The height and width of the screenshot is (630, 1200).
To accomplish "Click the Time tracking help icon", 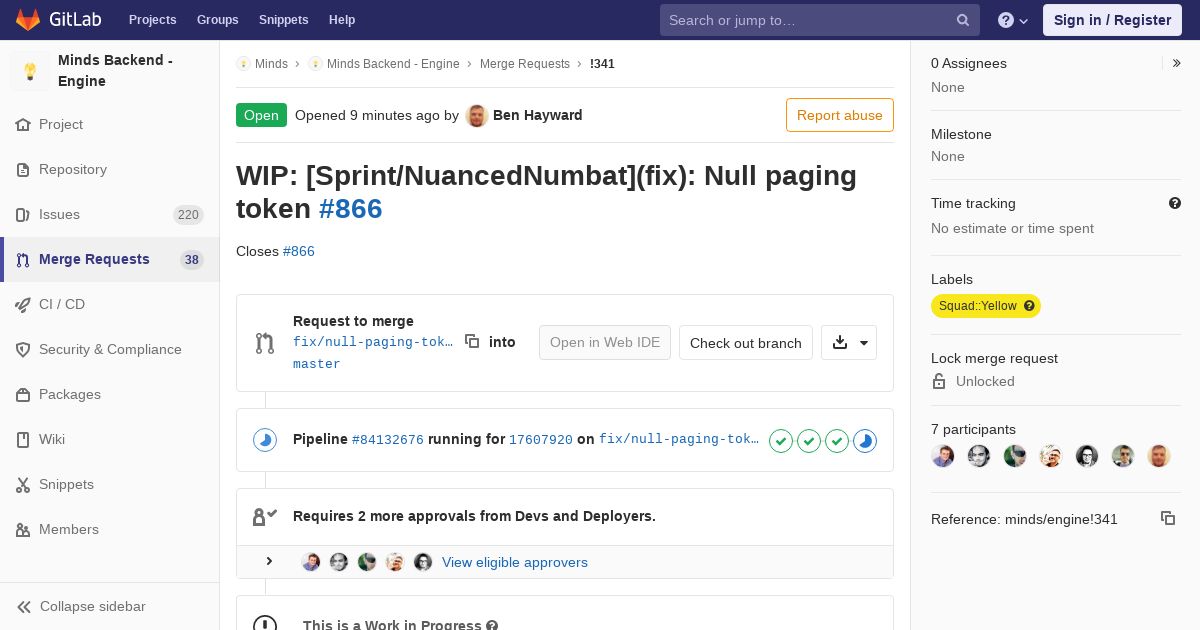I will point(1175,203).
